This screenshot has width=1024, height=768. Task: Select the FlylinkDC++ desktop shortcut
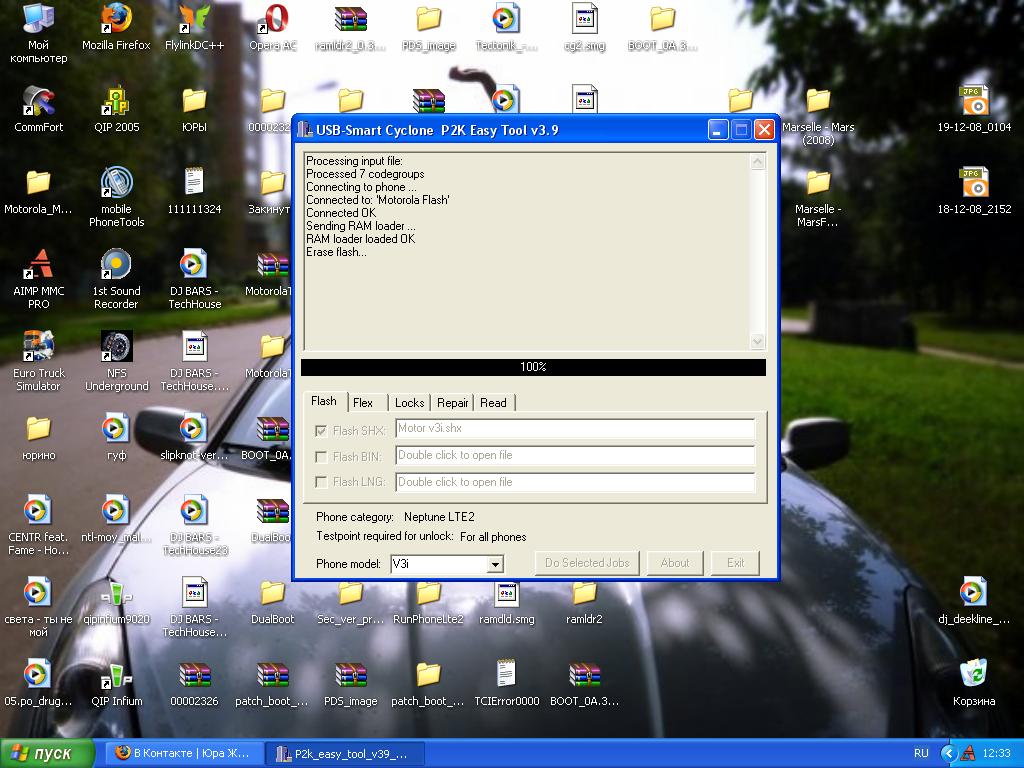195,27
